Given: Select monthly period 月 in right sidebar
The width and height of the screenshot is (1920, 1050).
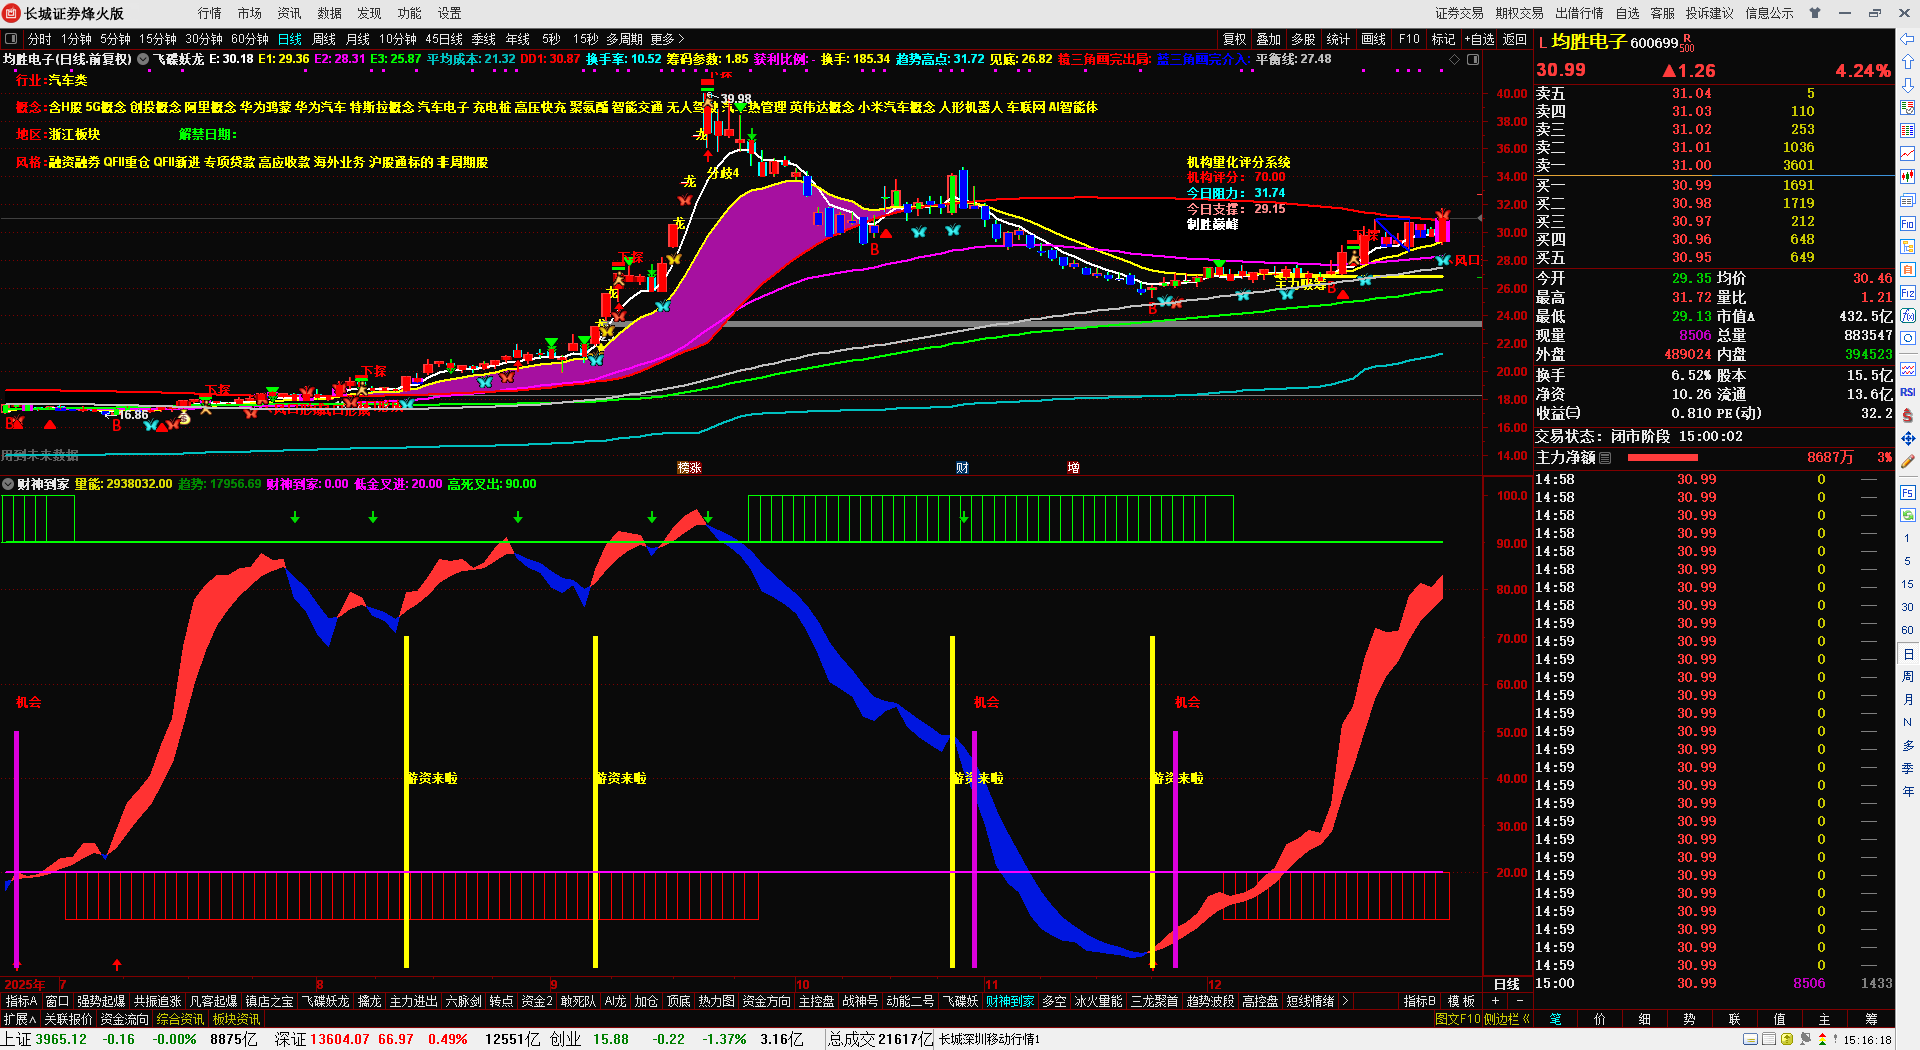Looking at the screenshot, I should pos(1907,699).
